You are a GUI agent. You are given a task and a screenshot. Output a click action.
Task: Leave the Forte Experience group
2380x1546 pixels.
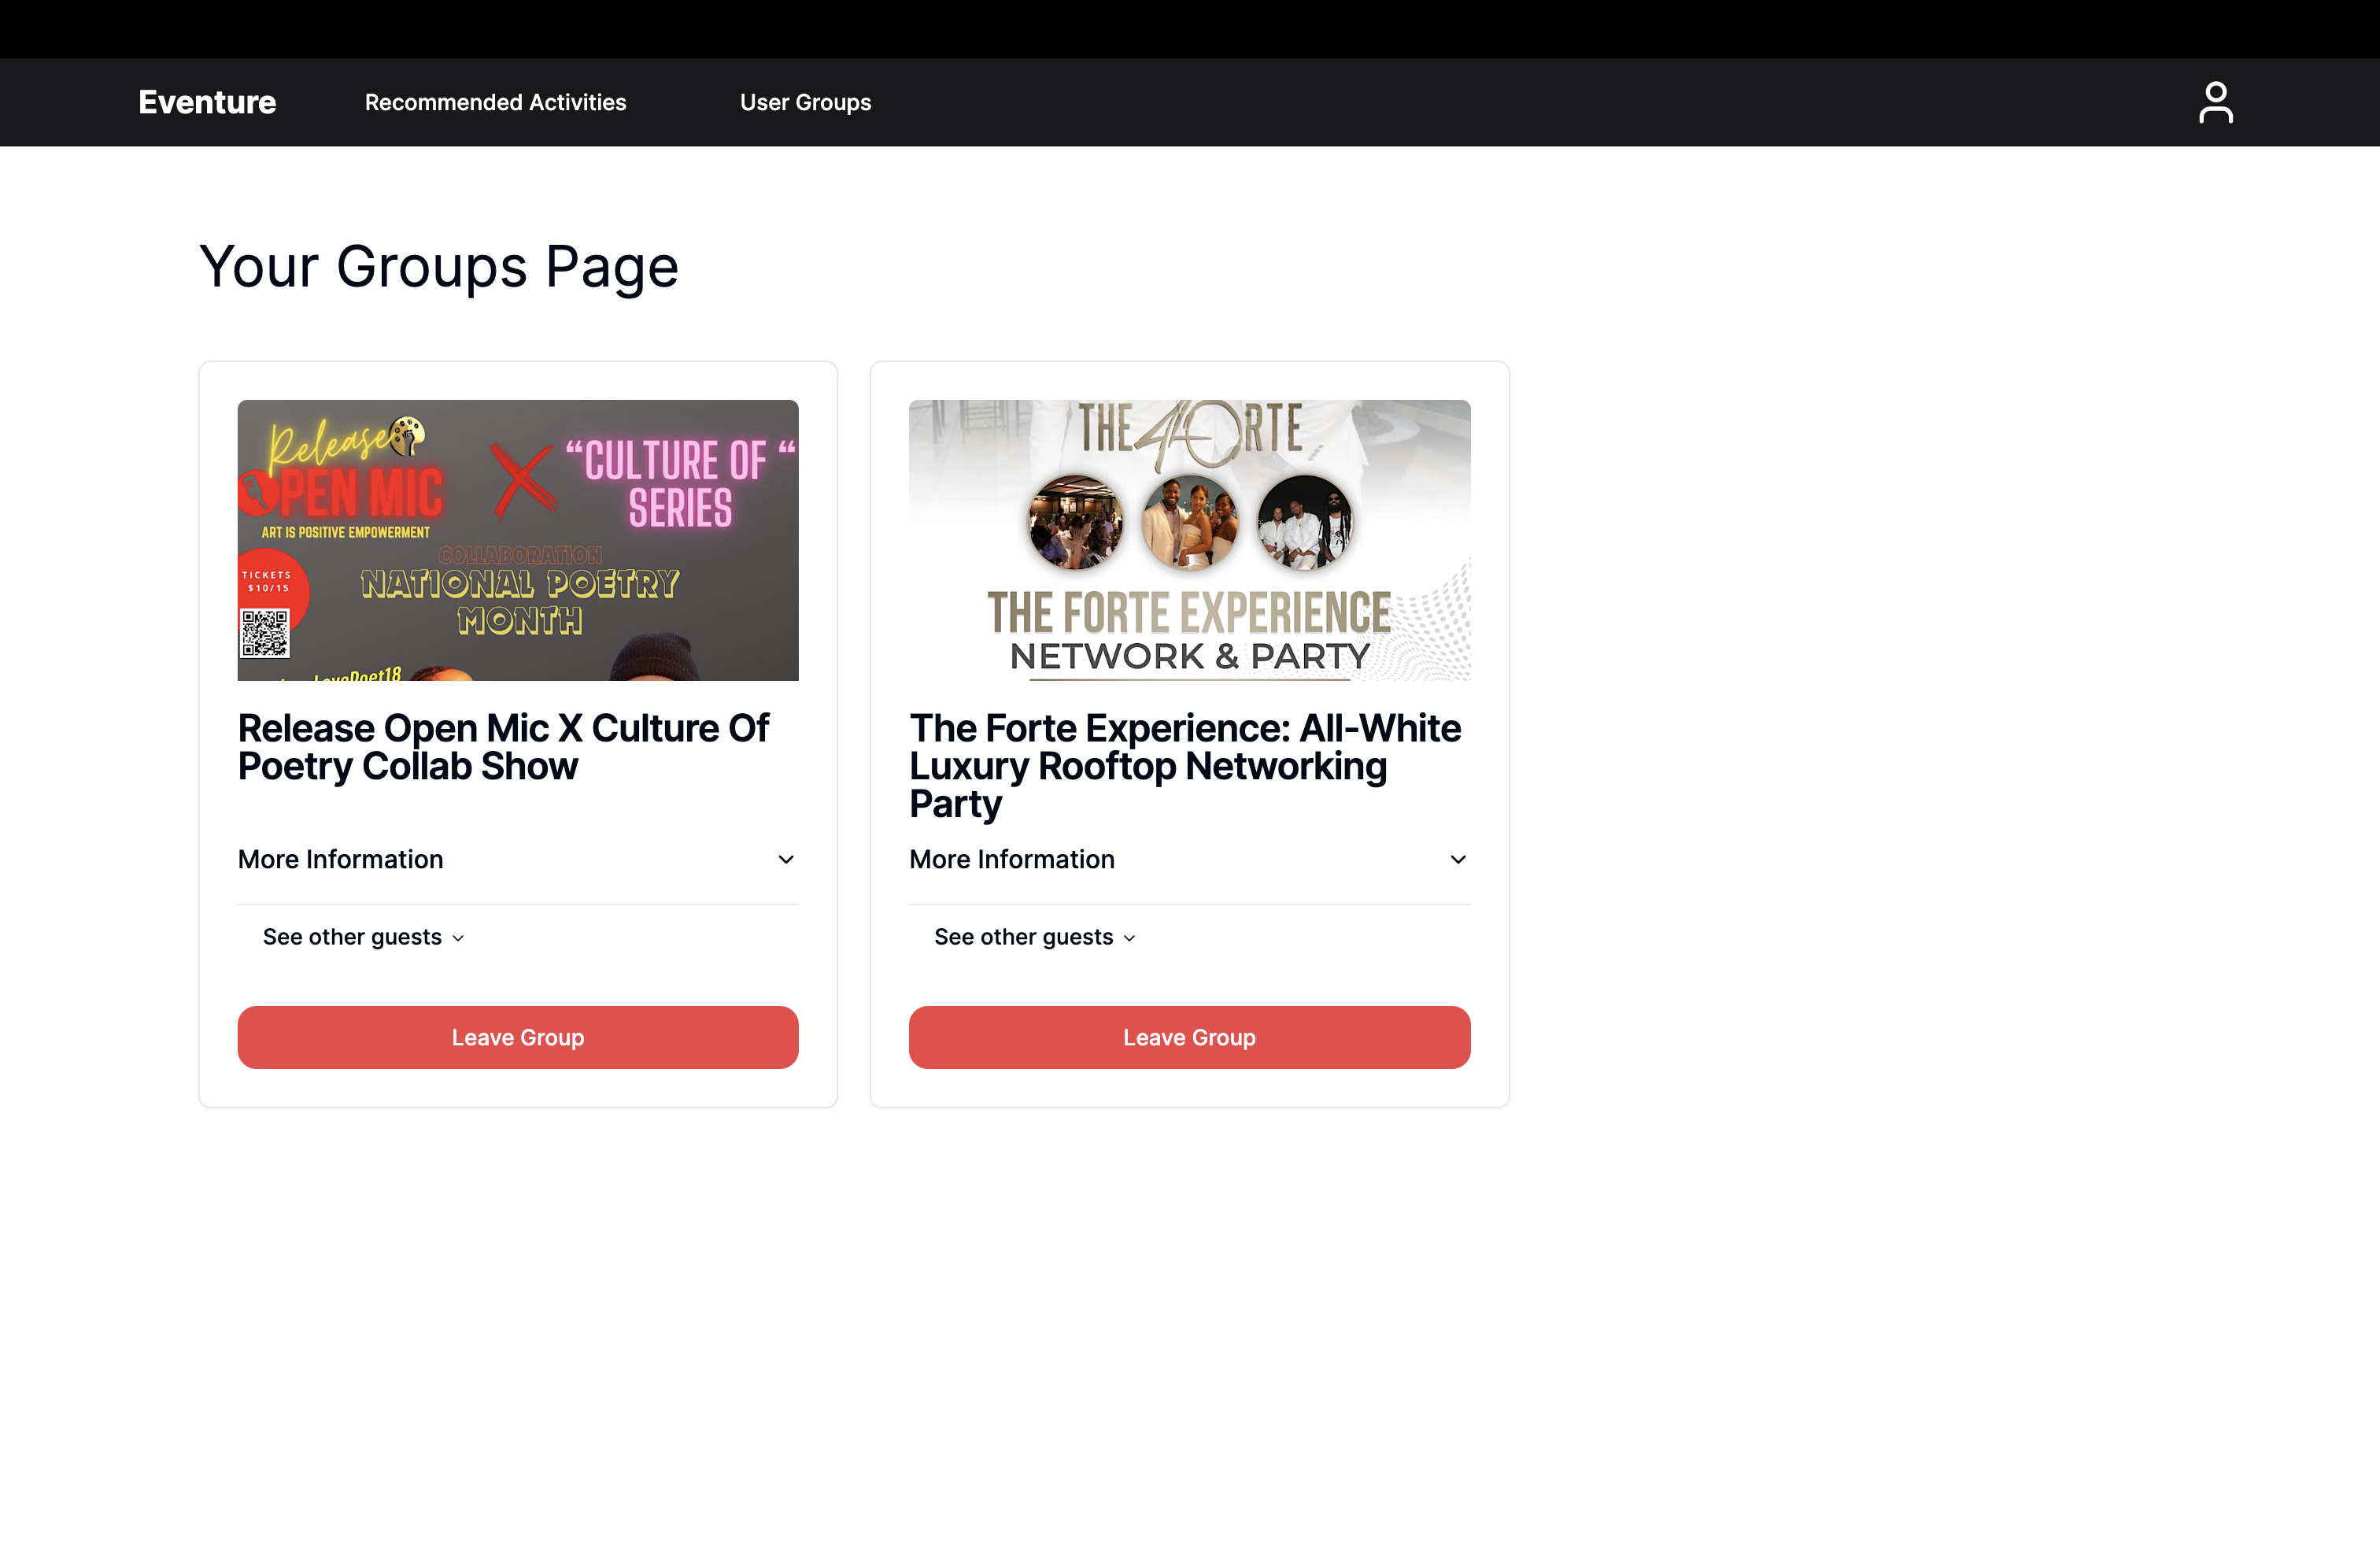point(1189,1037)
